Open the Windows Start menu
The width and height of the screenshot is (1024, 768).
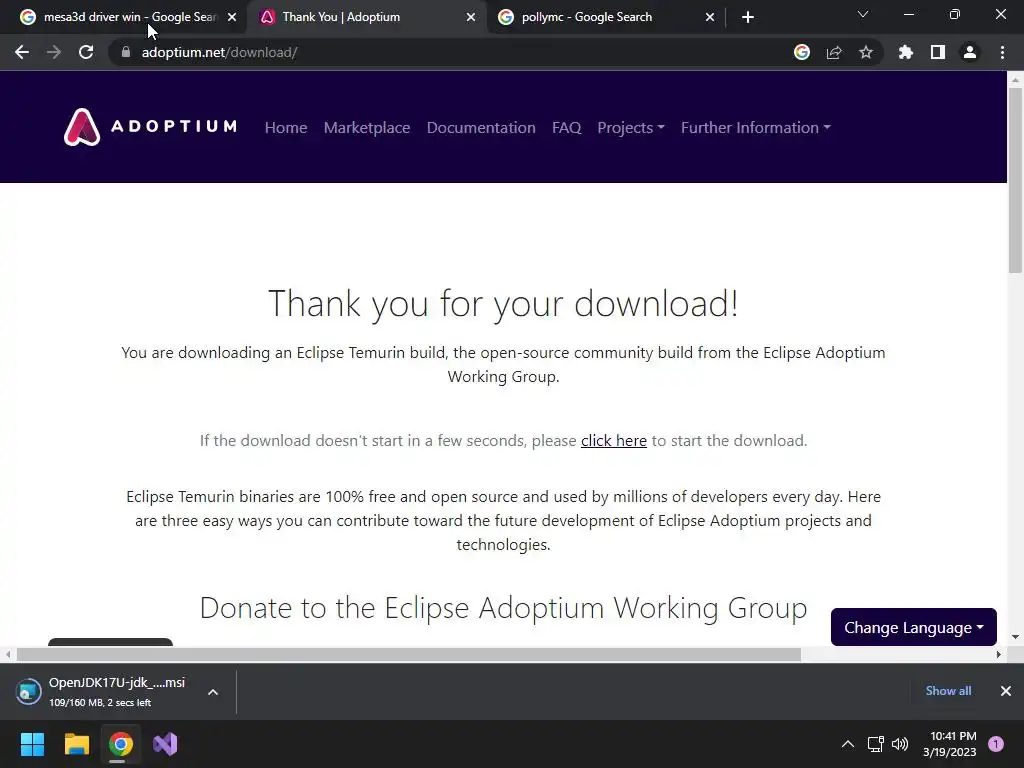(32, 744)
